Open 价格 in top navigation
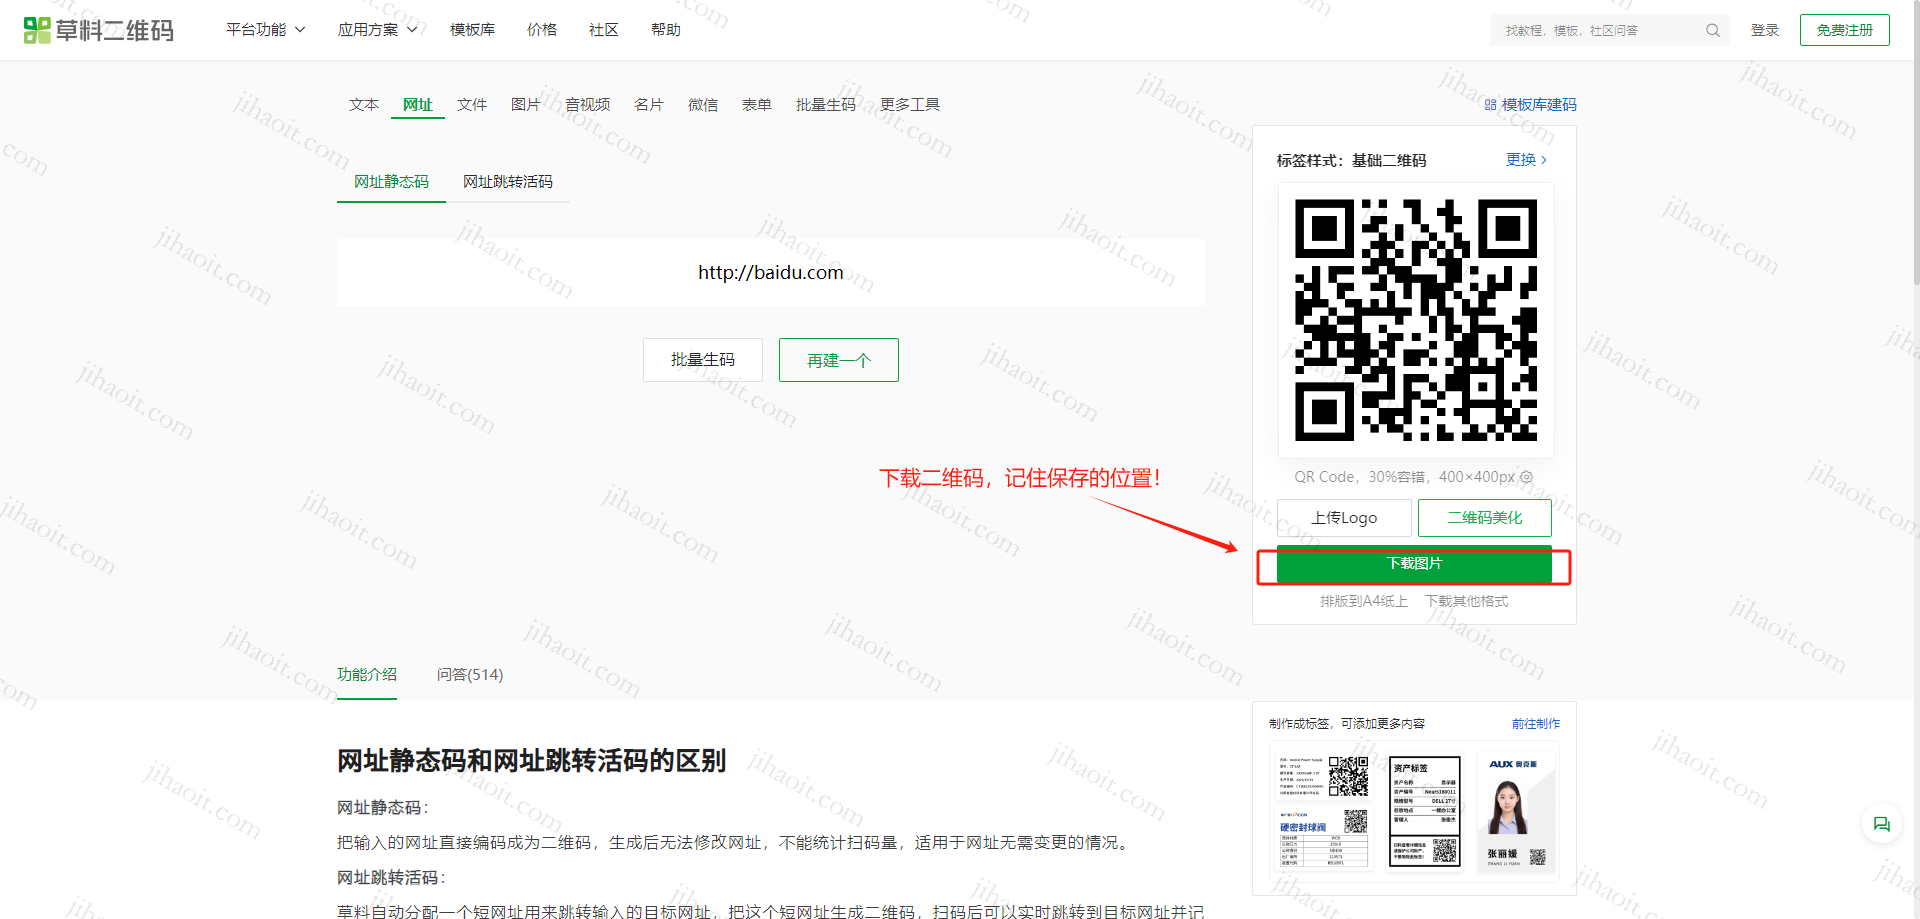This screenshot has height=919, width=1920. pos(542,30)
